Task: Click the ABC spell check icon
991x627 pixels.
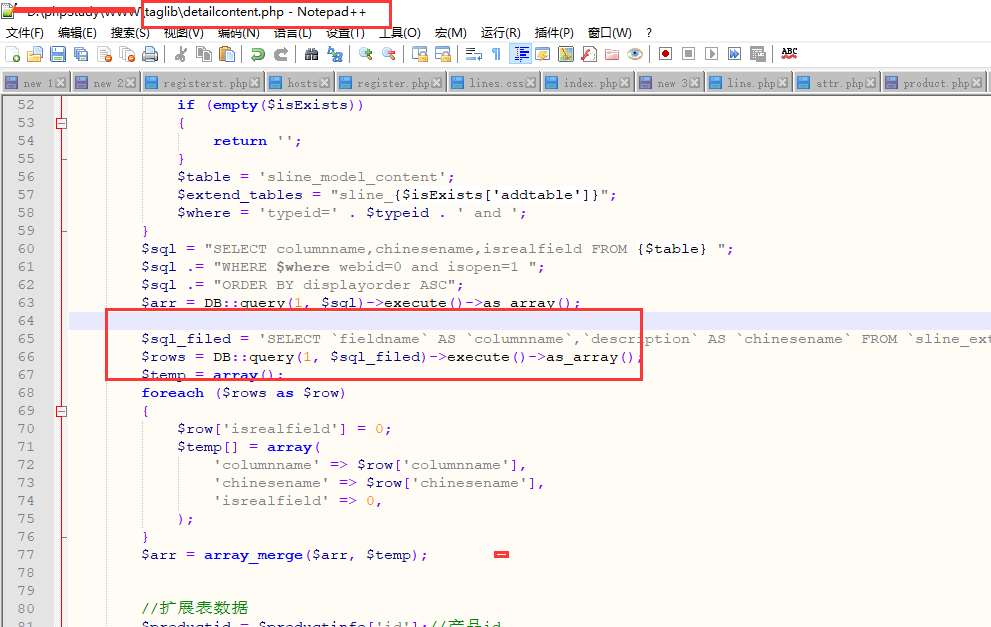Action: click(x=789, y=54)
